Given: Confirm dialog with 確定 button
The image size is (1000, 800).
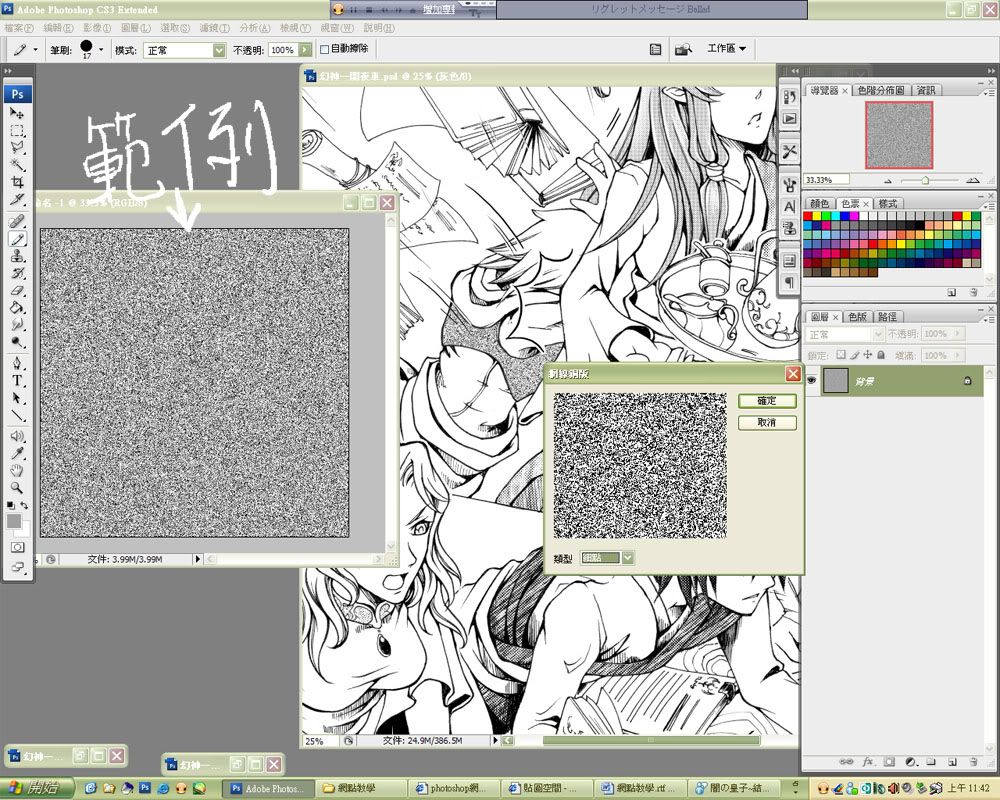Looking at the screenshot, I should pyautogui.click(x=767, y=401).
